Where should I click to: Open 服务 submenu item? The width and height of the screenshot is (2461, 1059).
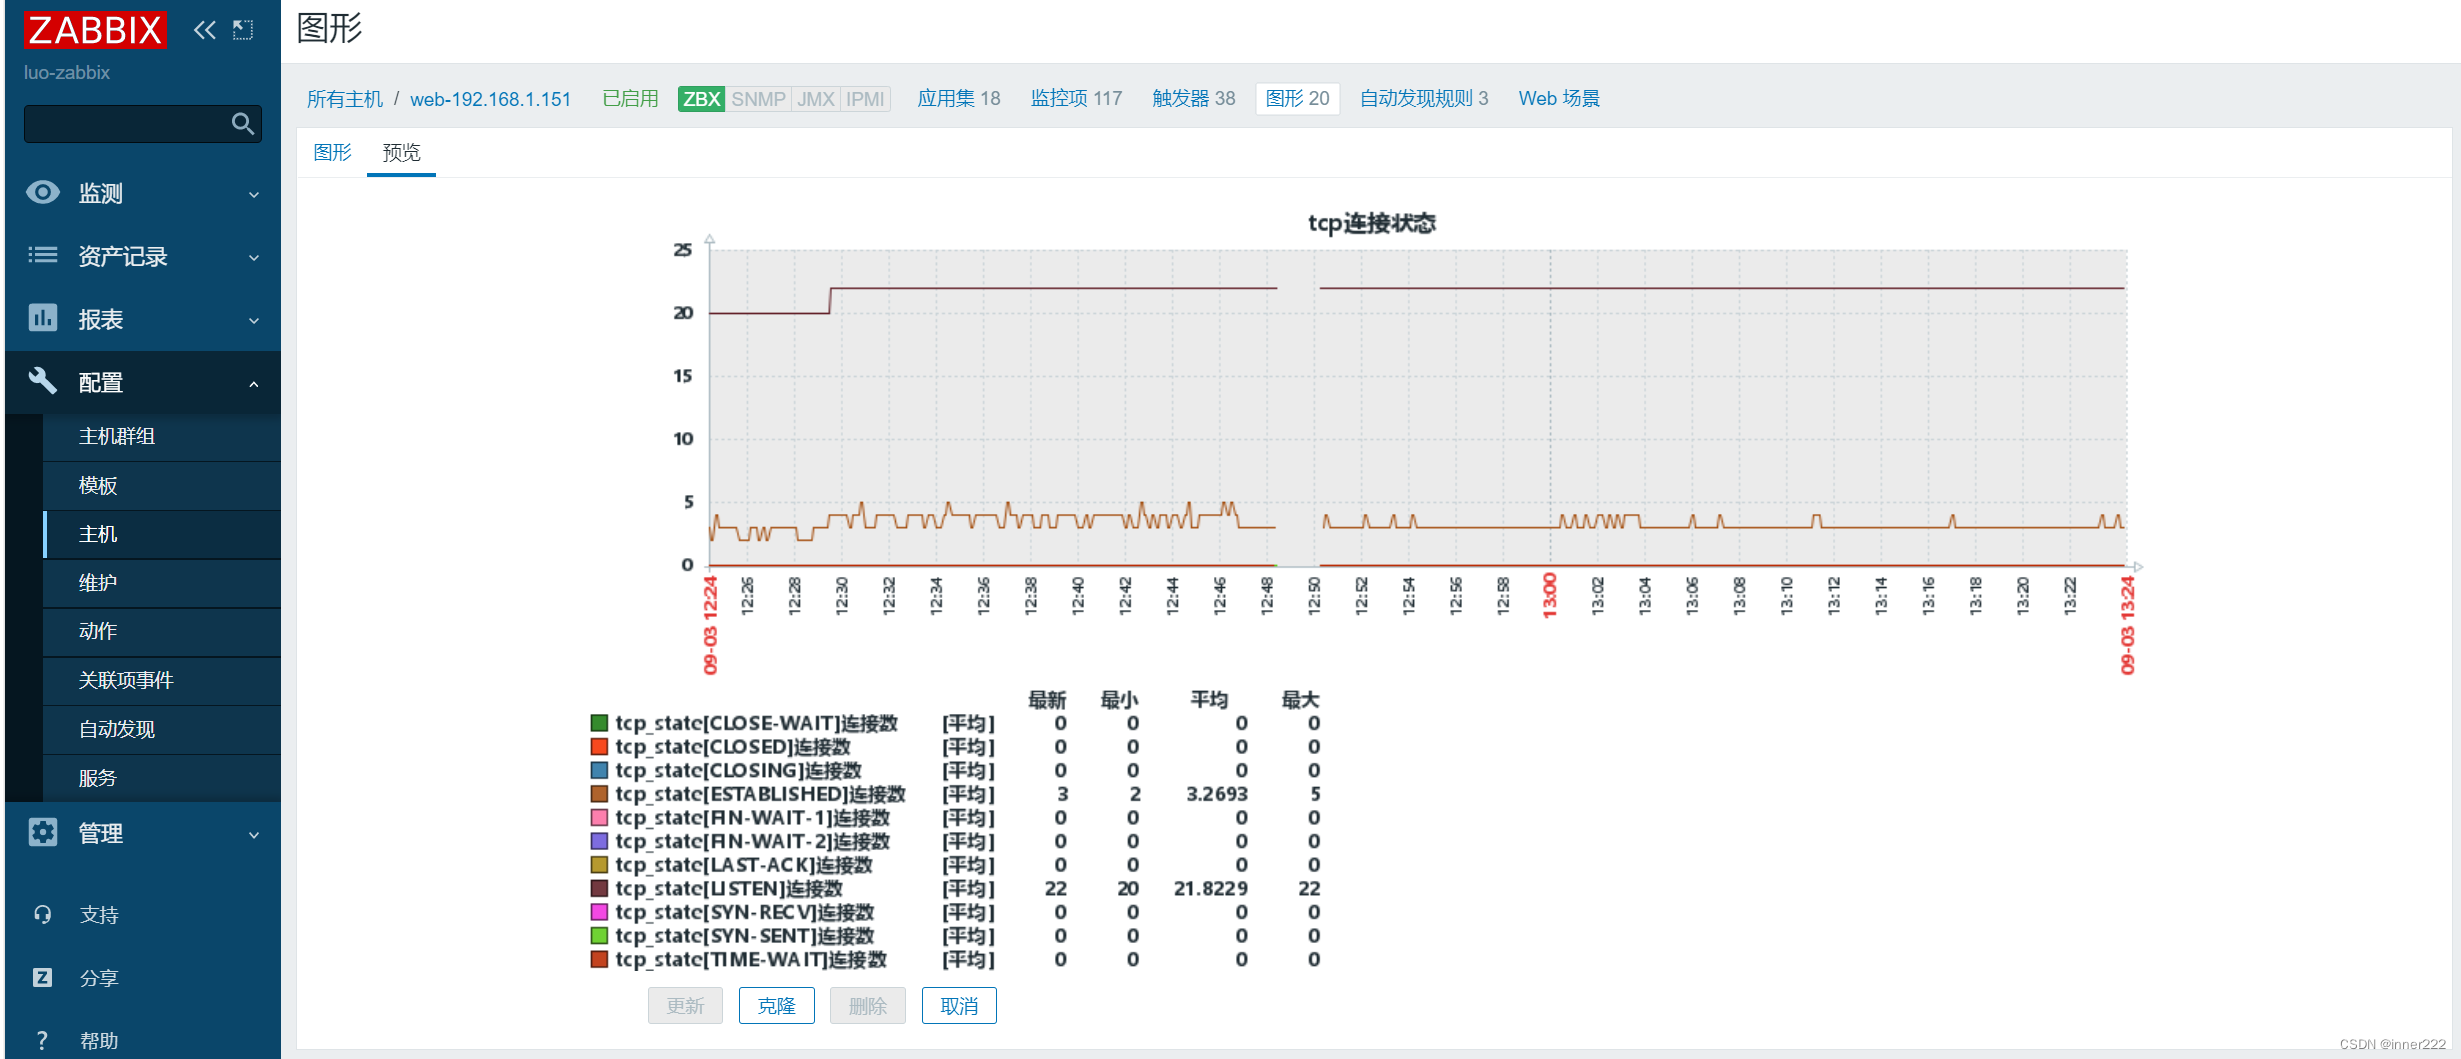pos(162,778)
